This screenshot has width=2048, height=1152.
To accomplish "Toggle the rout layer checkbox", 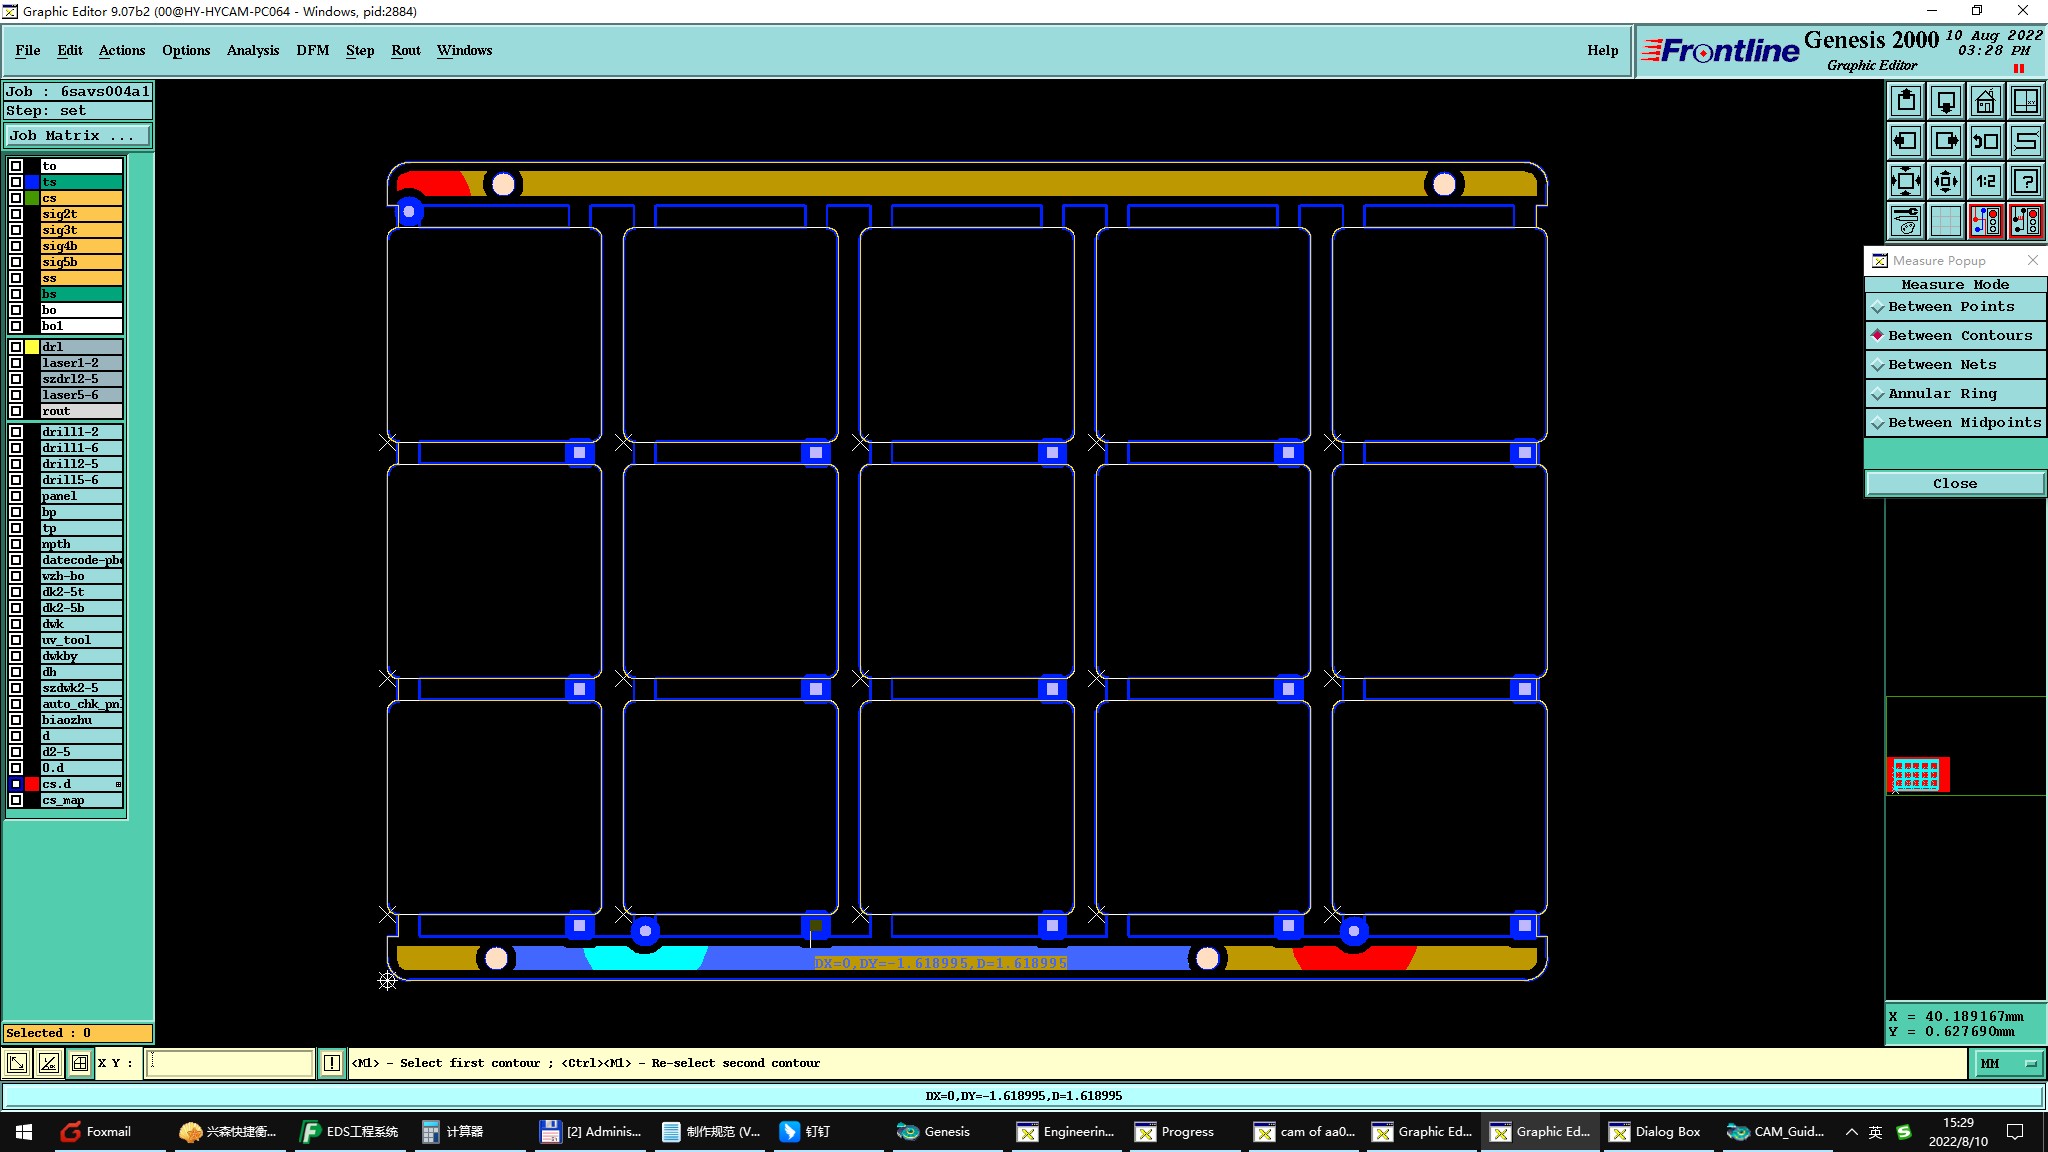I will tap(16, 411).
